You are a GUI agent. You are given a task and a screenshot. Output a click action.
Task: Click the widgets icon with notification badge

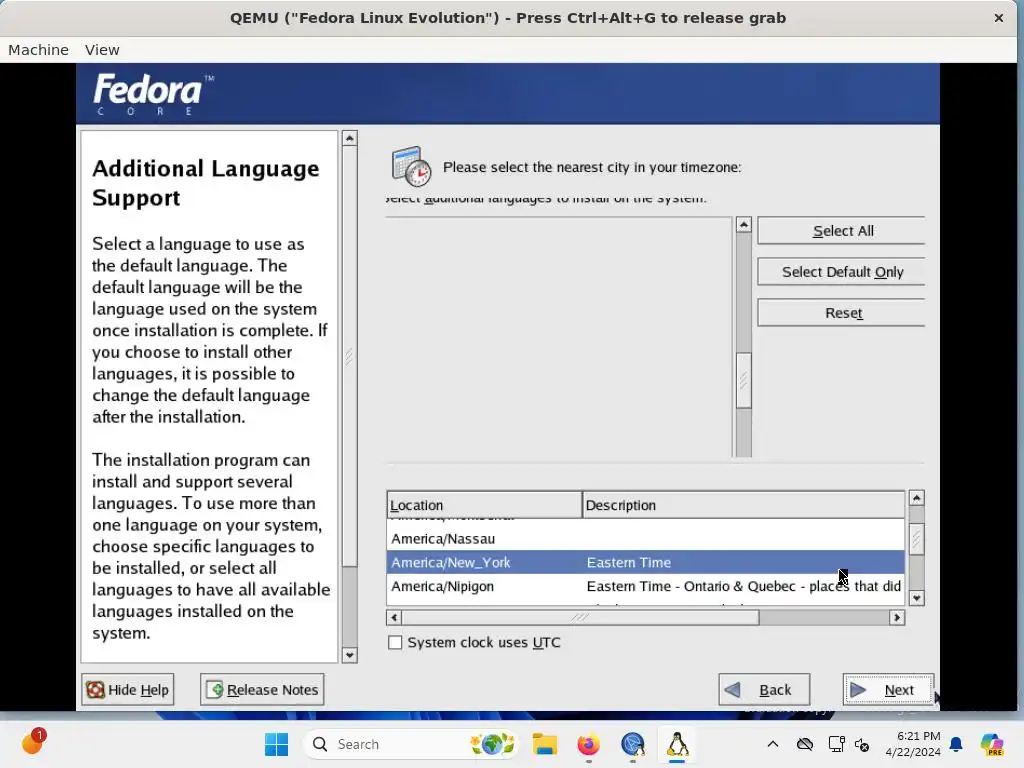33,743
